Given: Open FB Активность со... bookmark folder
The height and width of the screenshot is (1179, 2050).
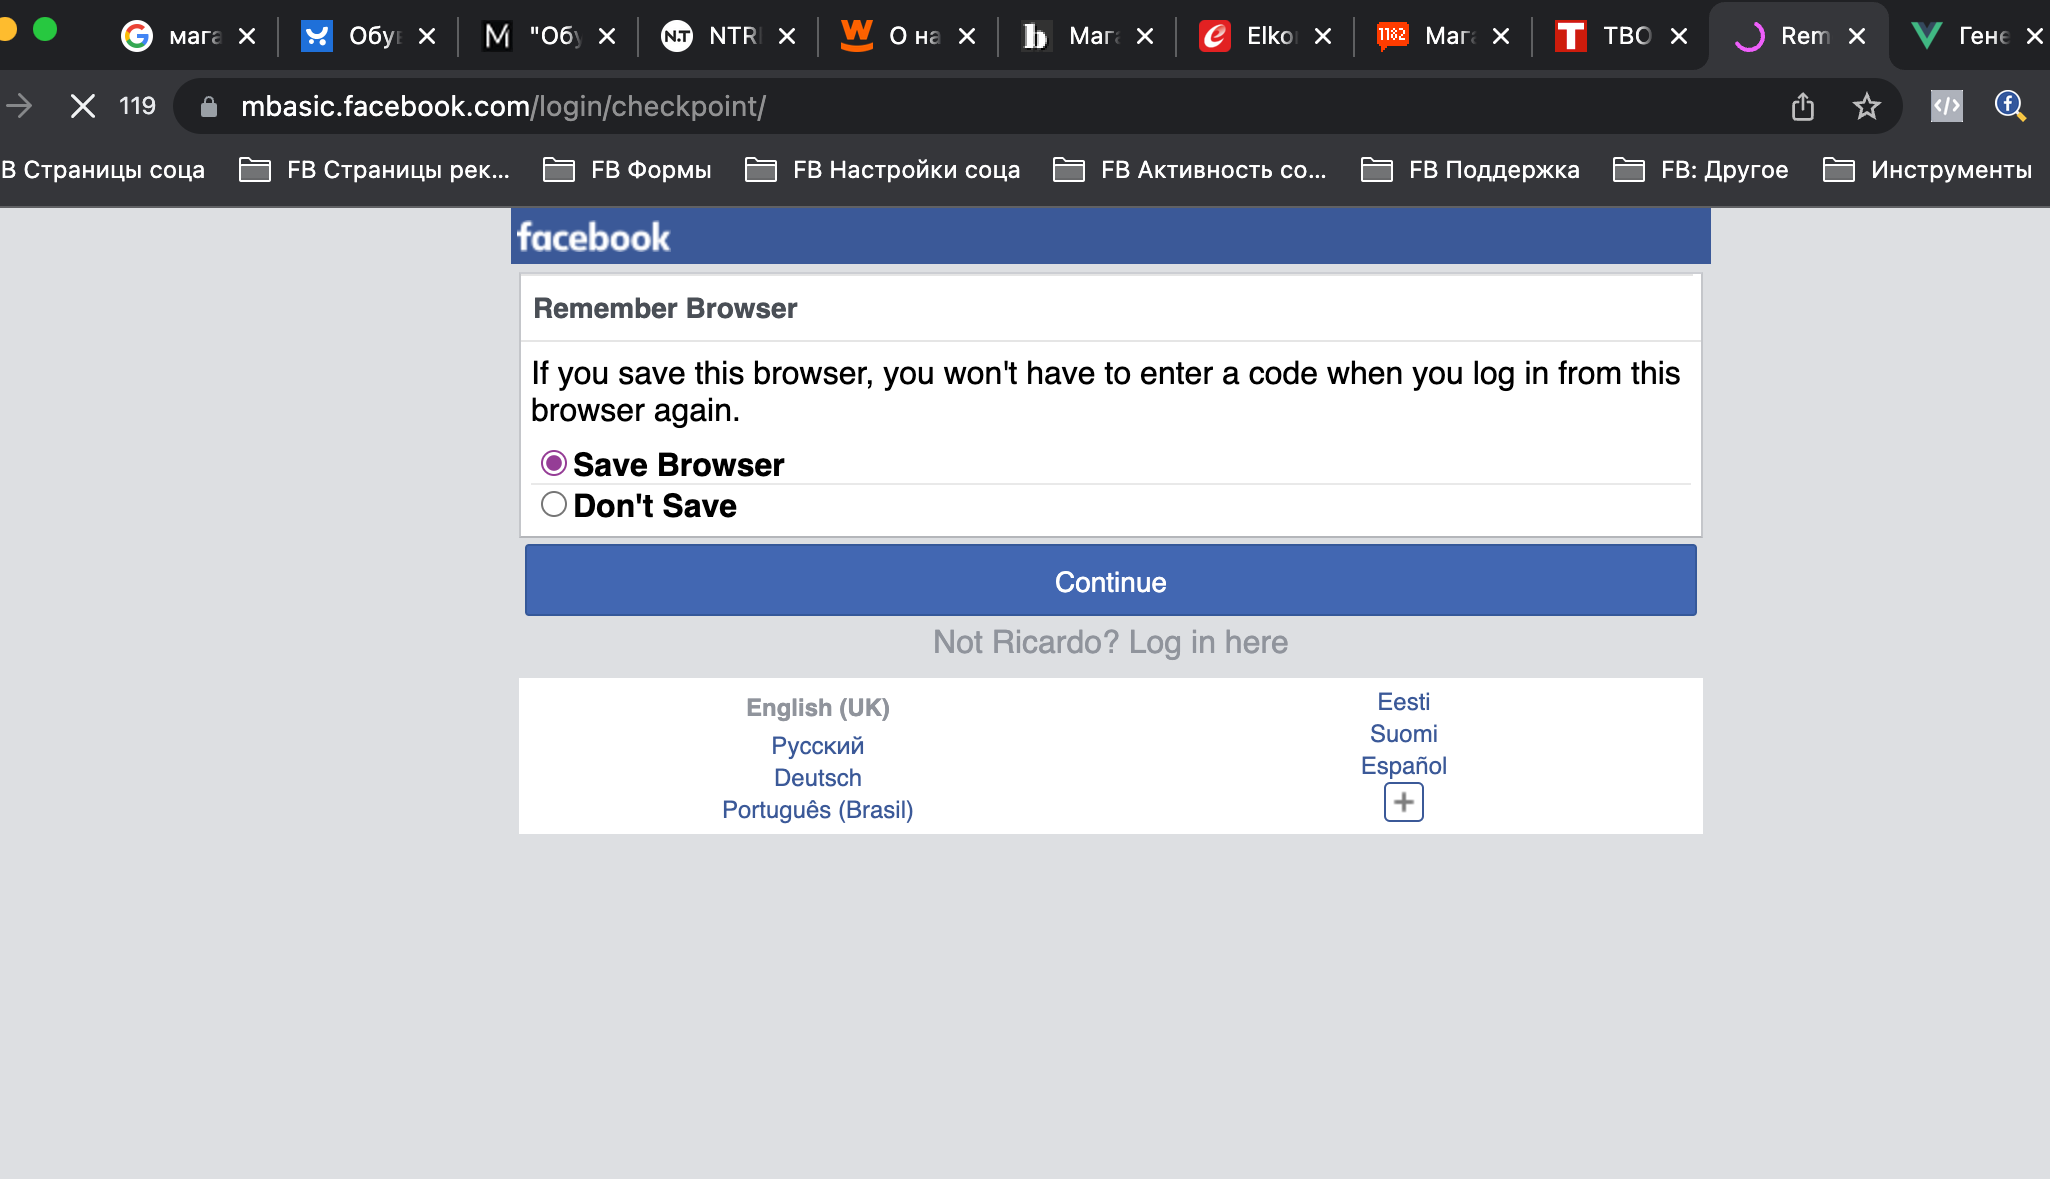Looking at the screenshot, I should (1190, 170).
